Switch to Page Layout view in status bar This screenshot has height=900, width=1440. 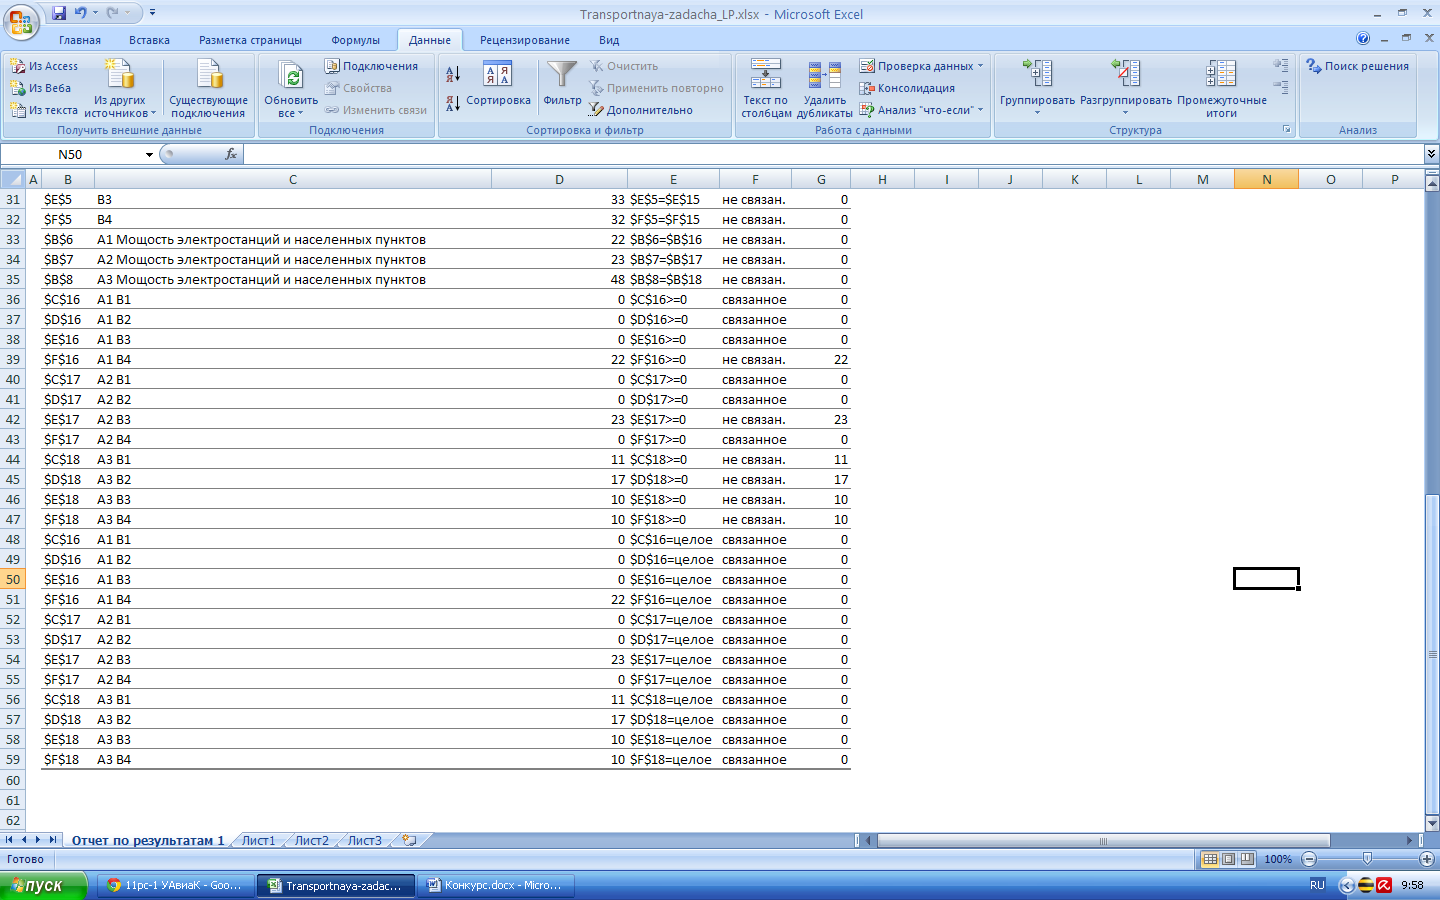1229,859
